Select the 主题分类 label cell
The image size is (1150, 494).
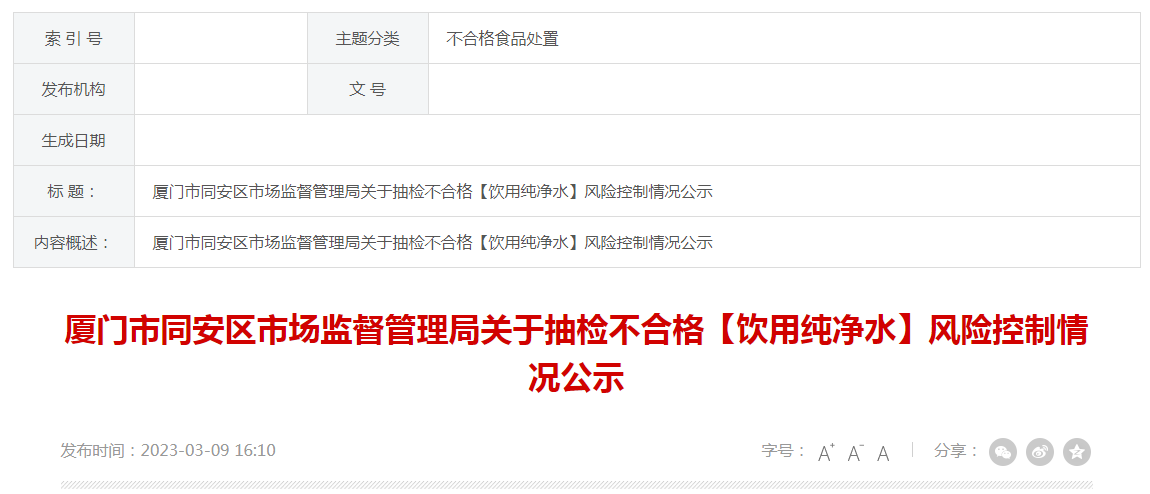point(367,39)
